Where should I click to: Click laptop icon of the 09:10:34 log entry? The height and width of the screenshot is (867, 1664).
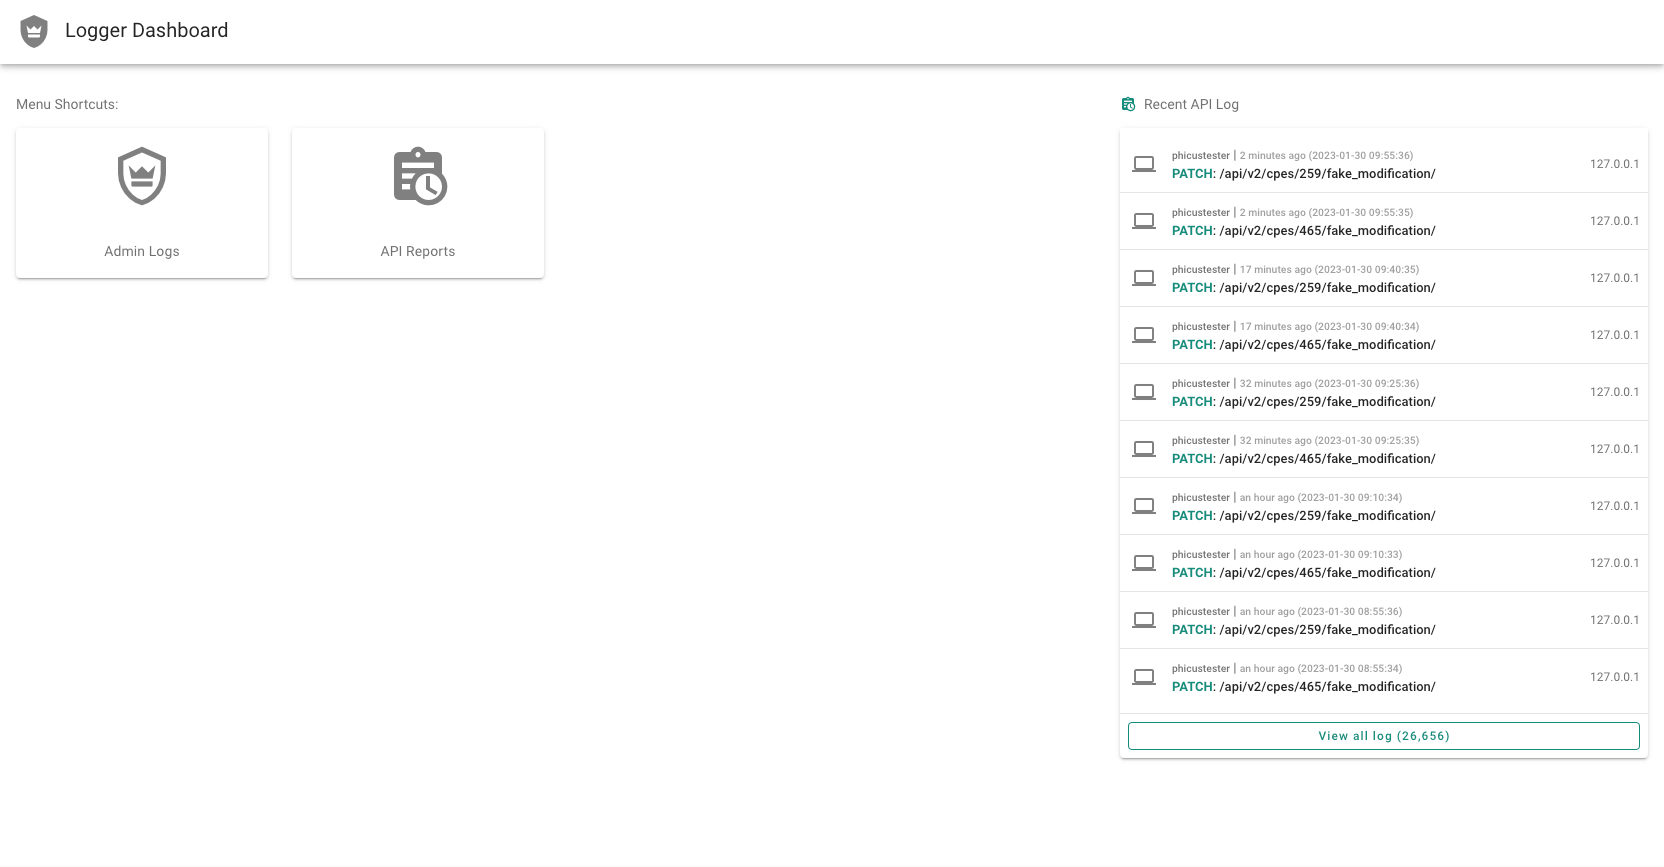(1144, 506)
